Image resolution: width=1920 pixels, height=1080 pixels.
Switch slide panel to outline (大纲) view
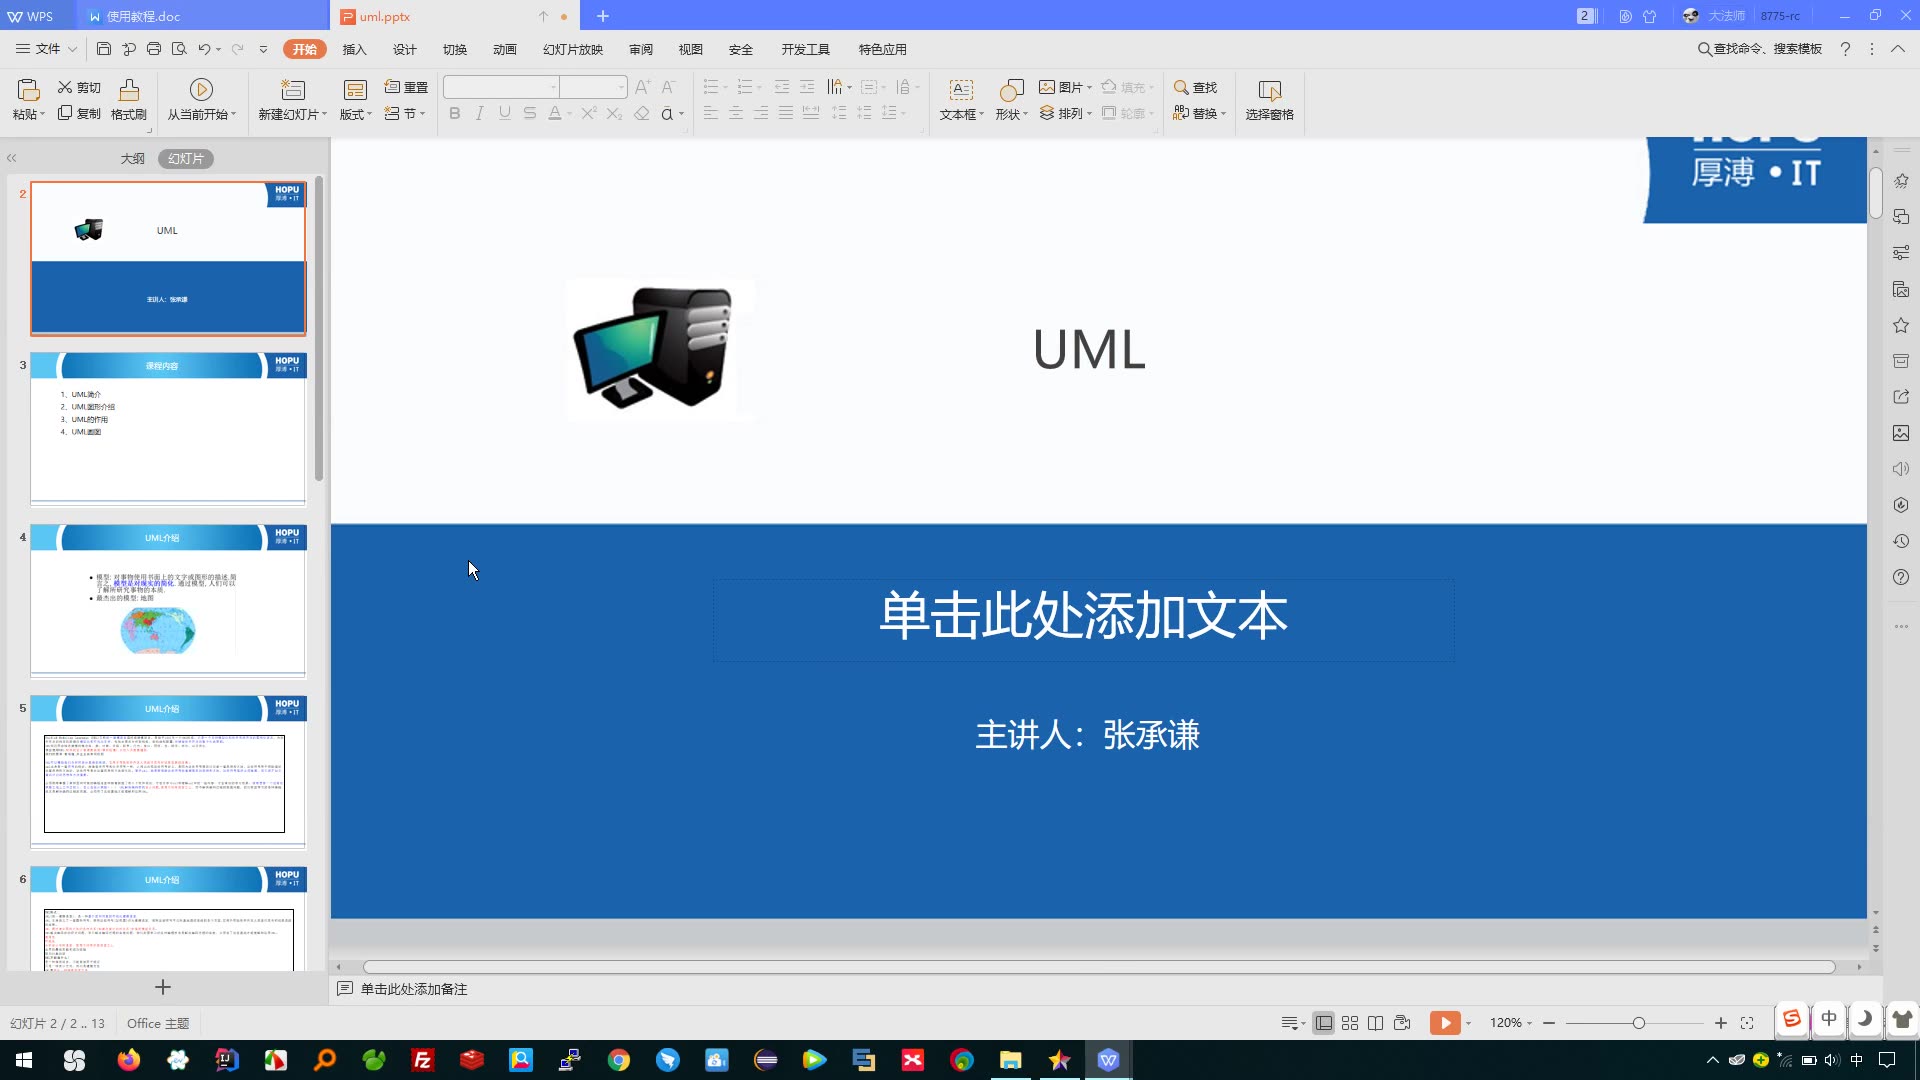tap(132, 159)
